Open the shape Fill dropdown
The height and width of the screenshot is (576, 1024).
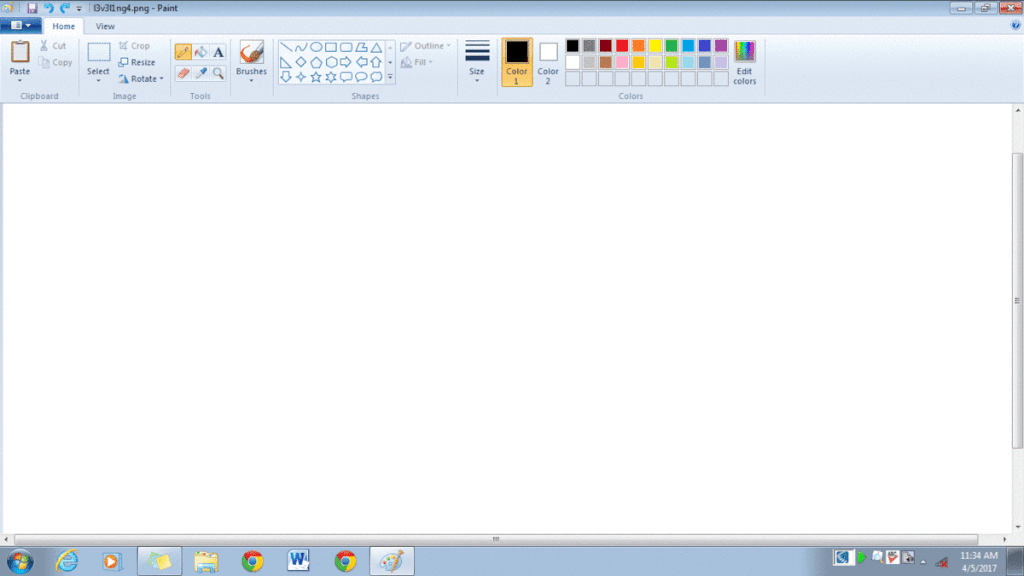(417, 62)
